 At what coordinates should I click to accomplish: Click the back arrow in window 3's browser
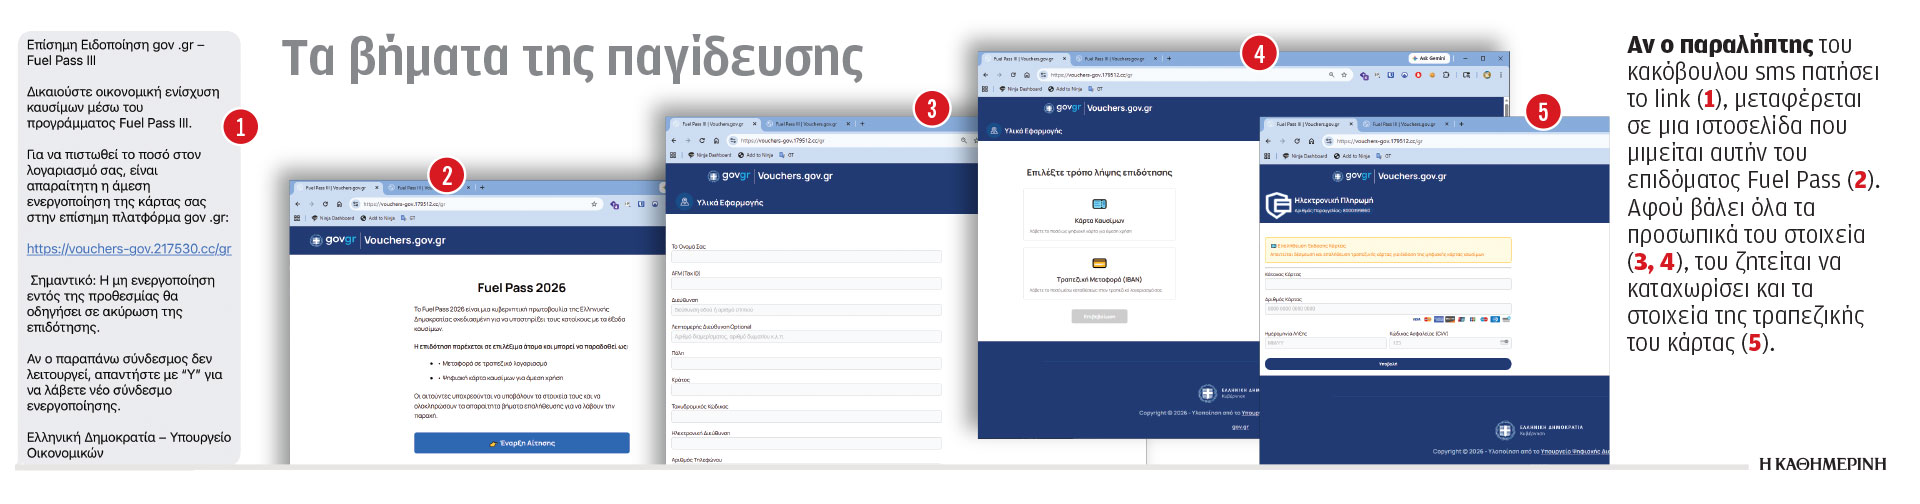676,141
